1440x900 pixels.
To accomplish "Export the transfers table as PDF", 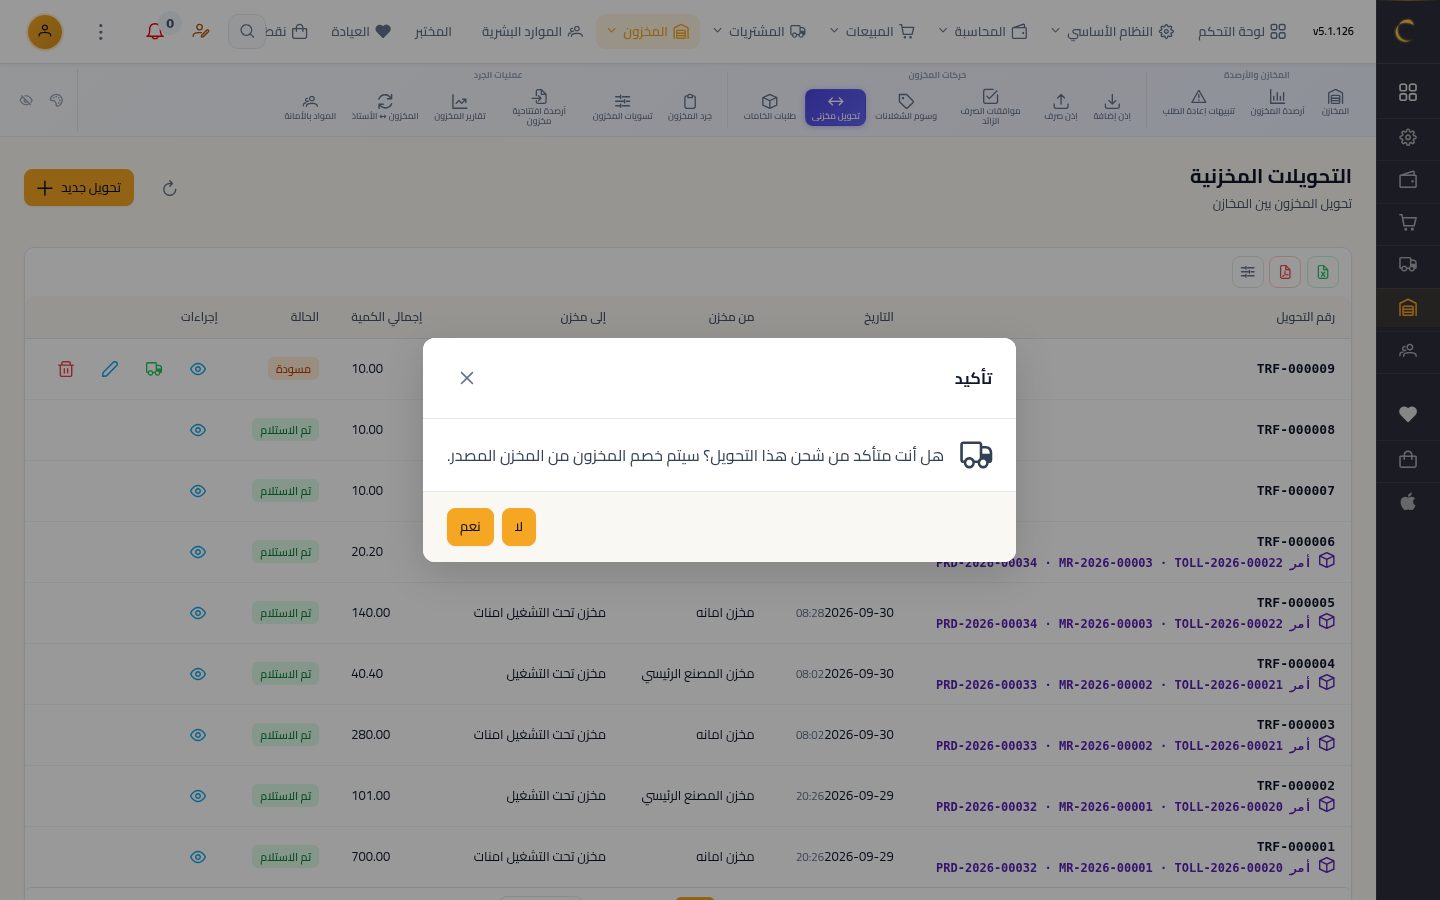I will pyautogui.click(x=1285, y=272).
